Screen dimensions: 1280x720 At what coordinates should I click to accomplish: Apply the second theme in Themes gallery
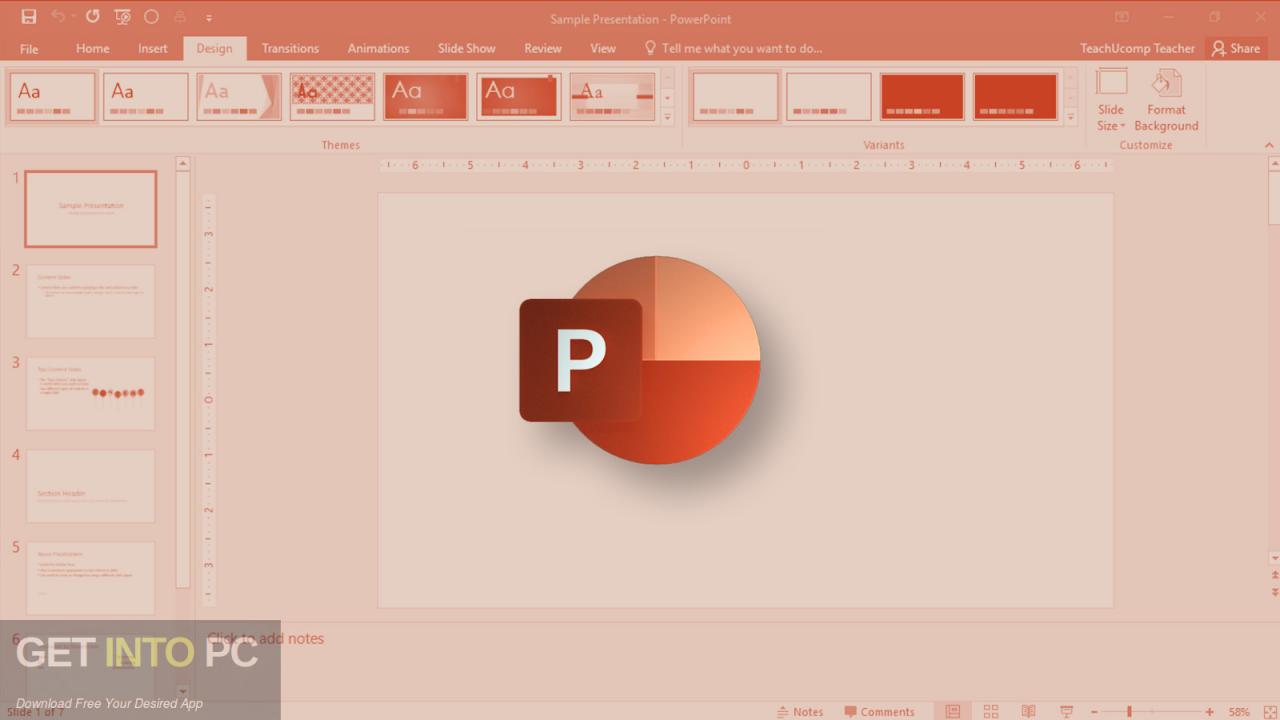(145, 97)
